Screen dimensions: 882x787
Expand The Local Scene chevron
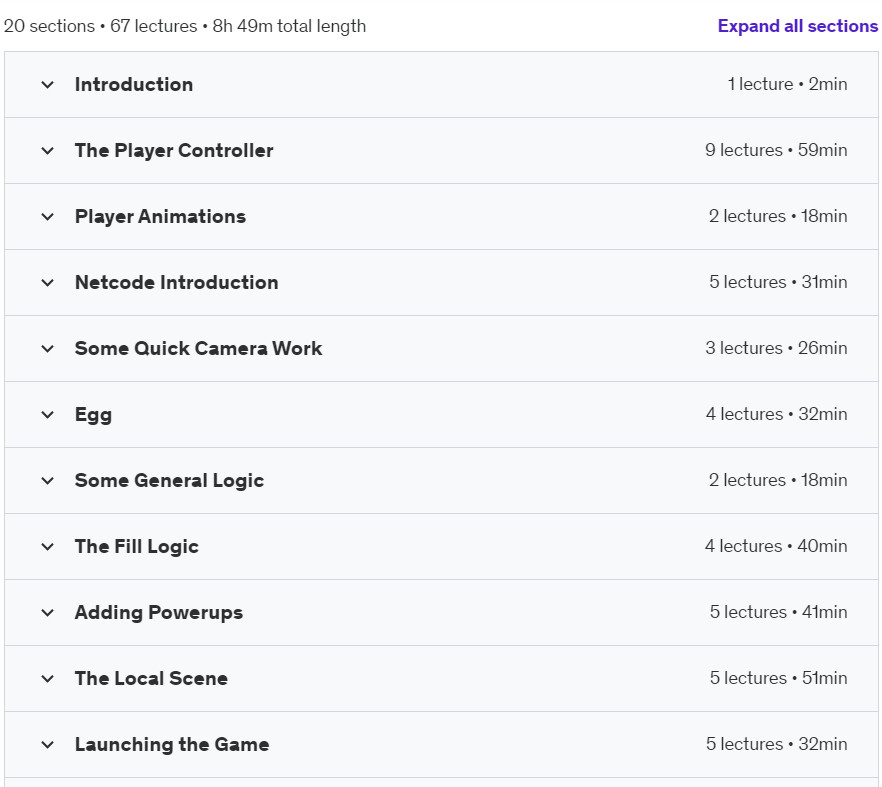48,678
